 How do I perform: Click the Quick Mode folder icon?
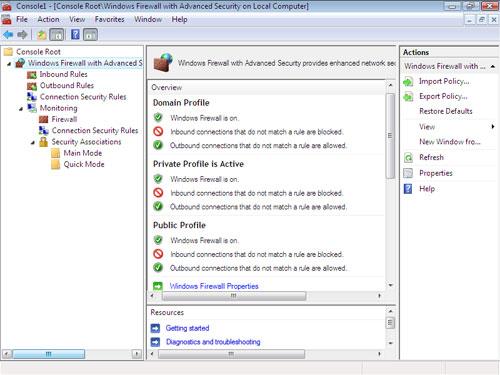(56, 164)
